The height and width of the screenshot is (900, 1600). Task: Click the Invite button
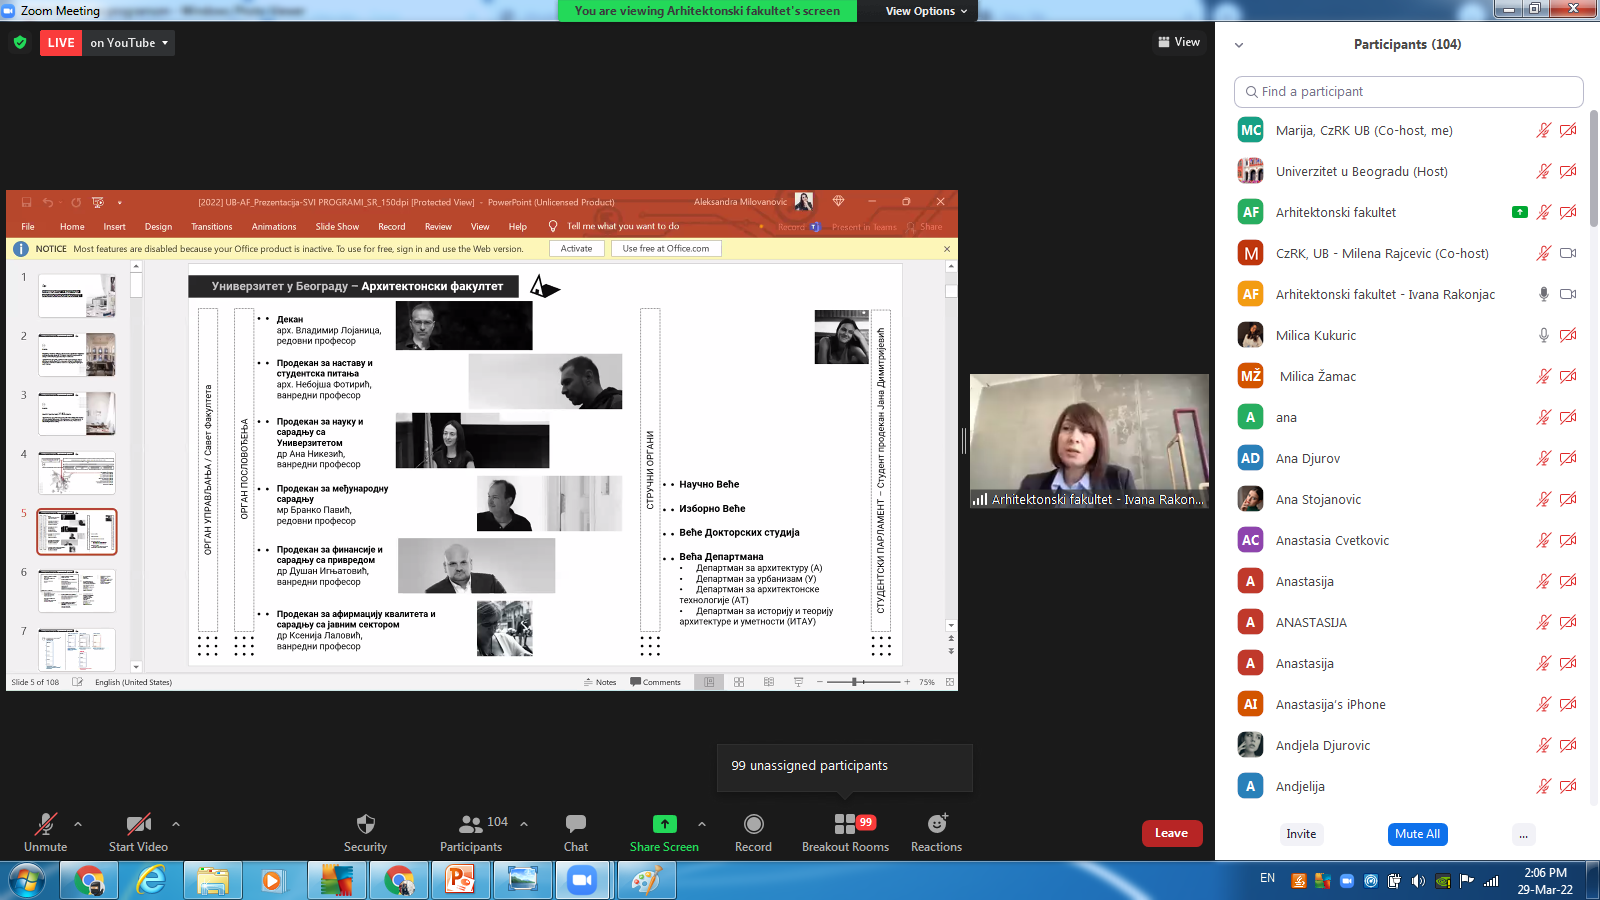(x=1301, y=834)
